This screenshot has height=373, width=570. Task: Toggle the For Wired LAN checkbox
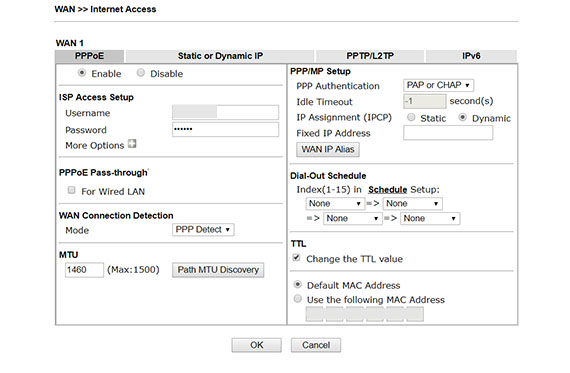pos(72,190)
